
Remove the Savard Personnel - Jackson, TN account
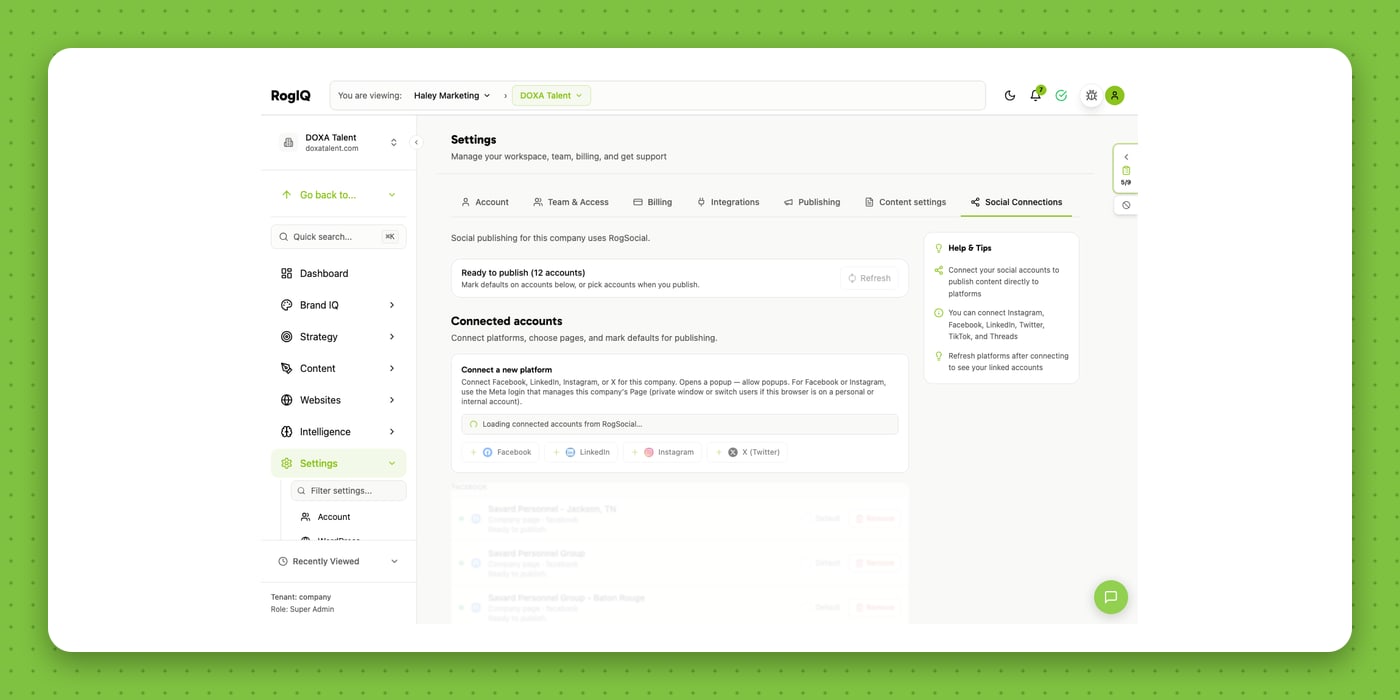point(874,518)
